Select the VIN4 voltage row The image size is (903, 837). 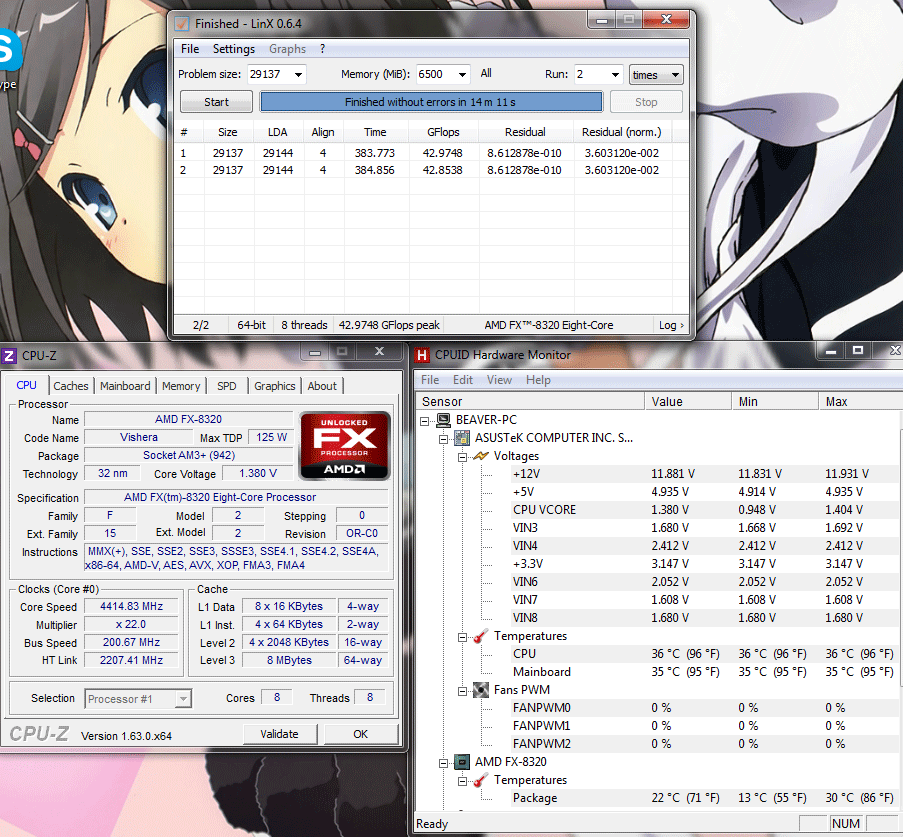click(705, 546)
